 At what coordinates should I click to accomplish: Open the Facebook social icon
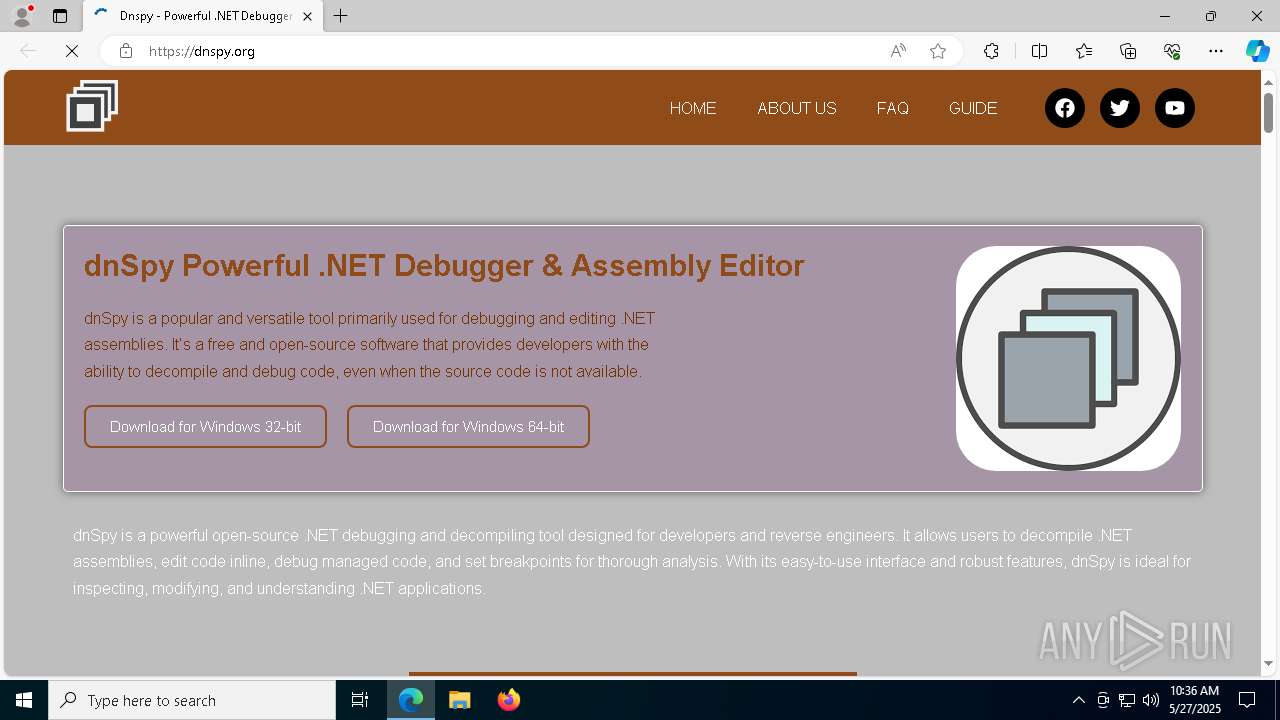pyautogui.click(x=1065, y=108)
